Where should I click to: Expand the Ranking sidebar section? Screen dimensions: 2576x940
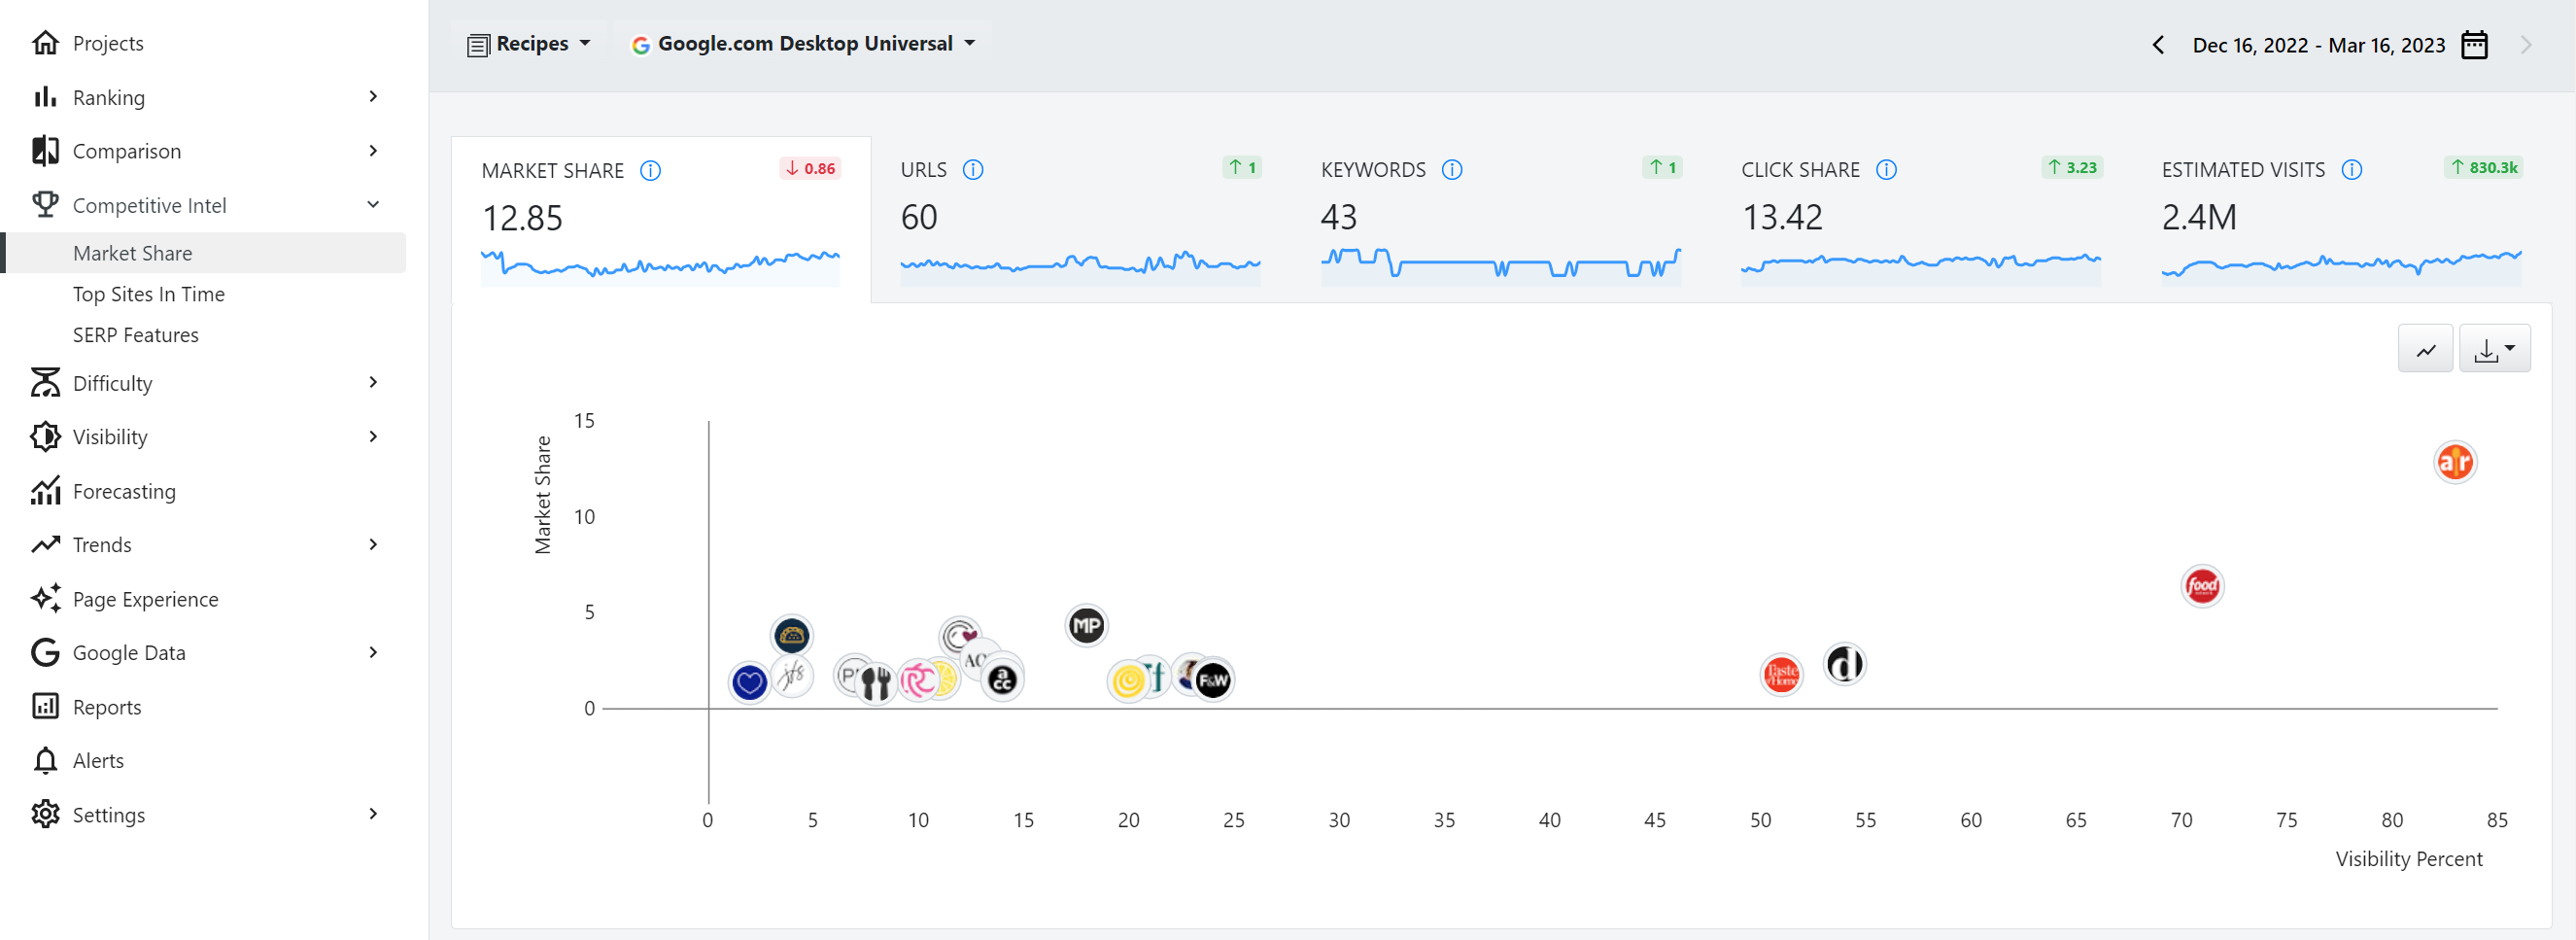(x=373, y=97)
